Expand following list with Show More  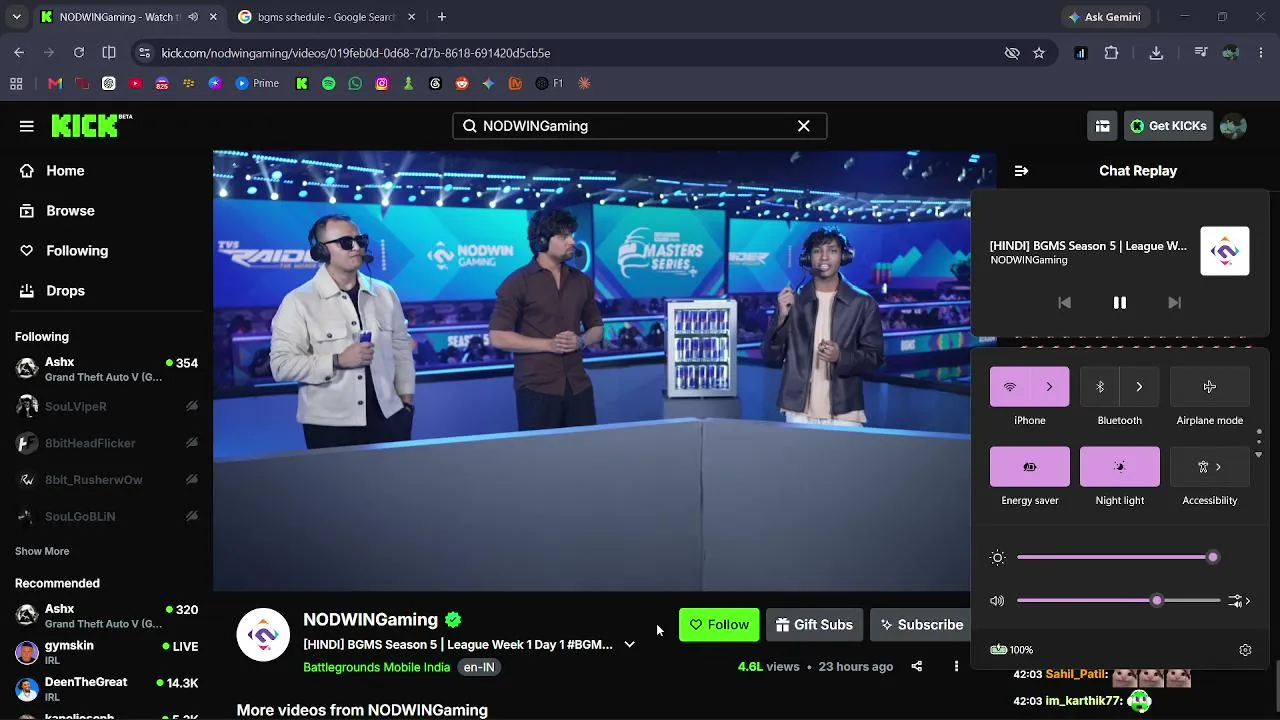[x=42, y=551]
